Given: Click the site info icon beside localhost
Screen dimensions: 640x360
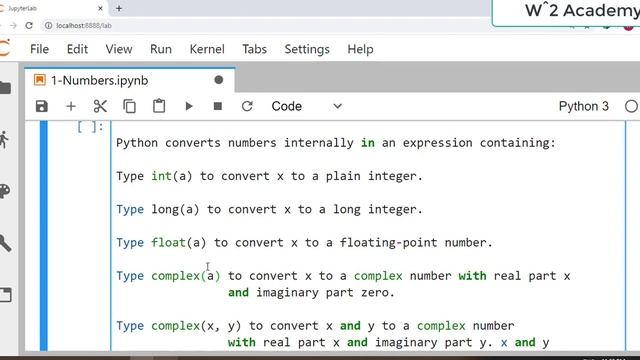Looking at the screenshot, I should [49, 25].
